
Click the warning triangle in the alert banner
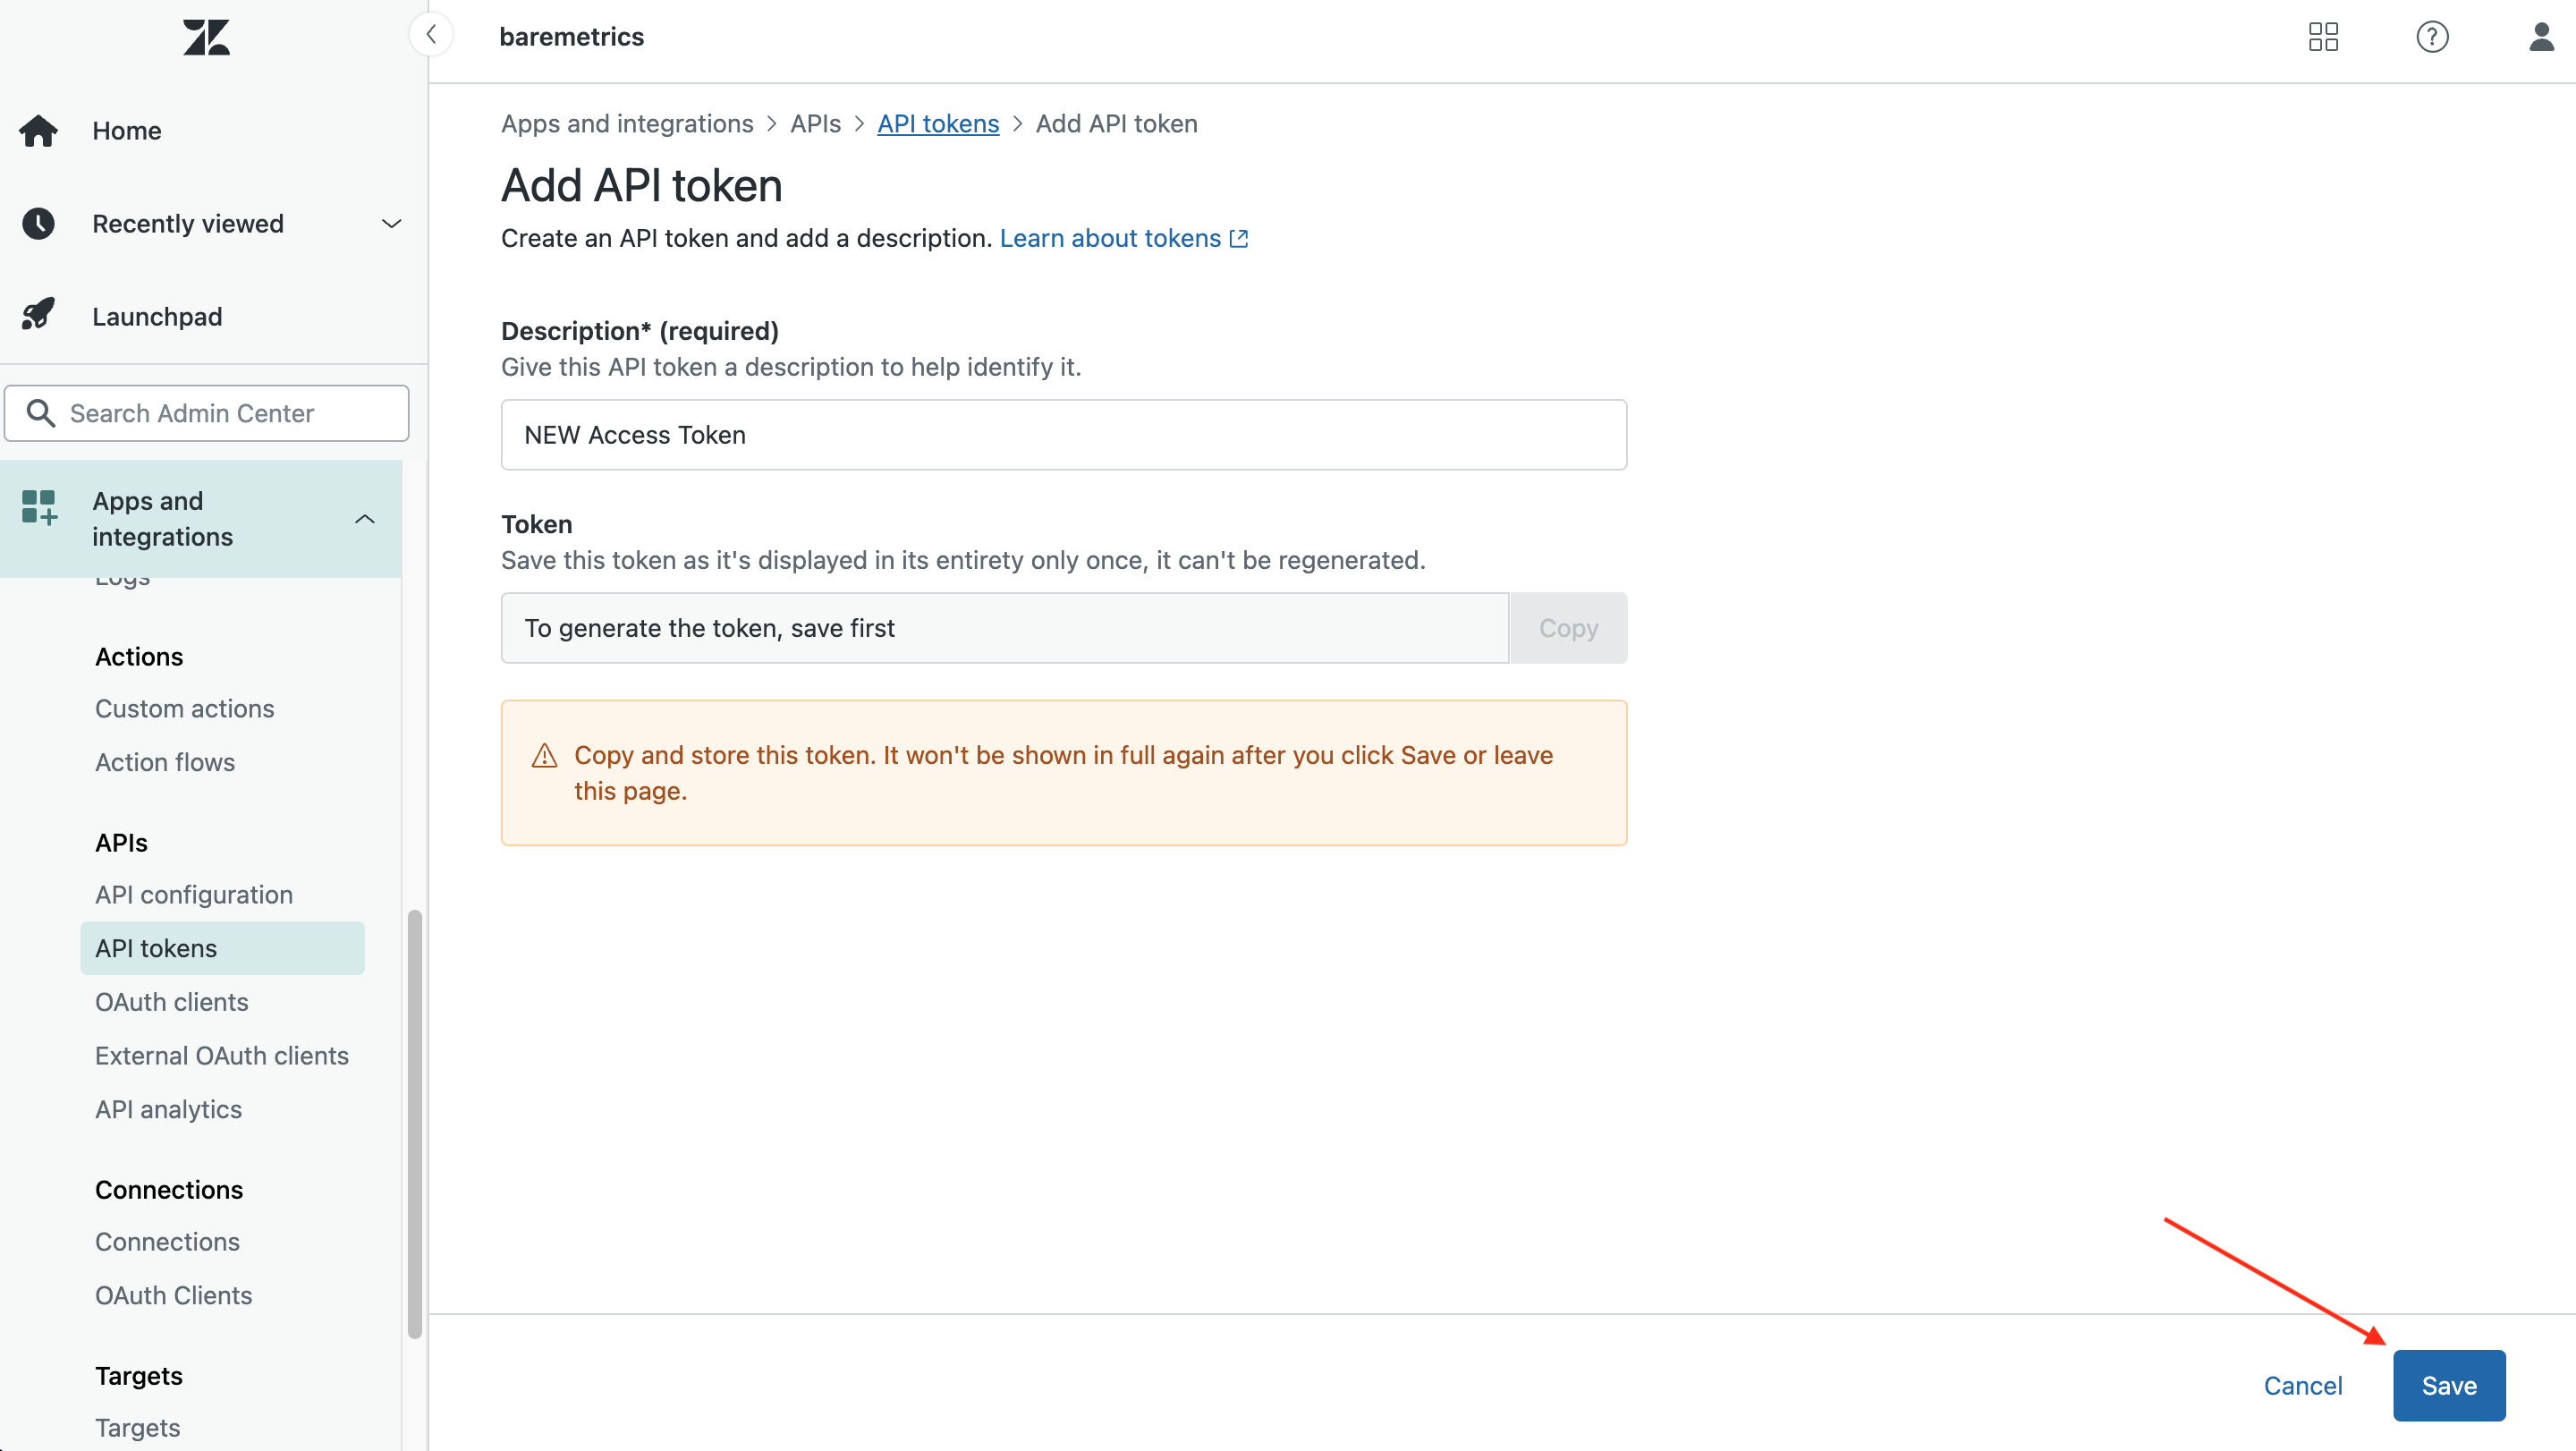pyautogui.click(x=544, y=757)
